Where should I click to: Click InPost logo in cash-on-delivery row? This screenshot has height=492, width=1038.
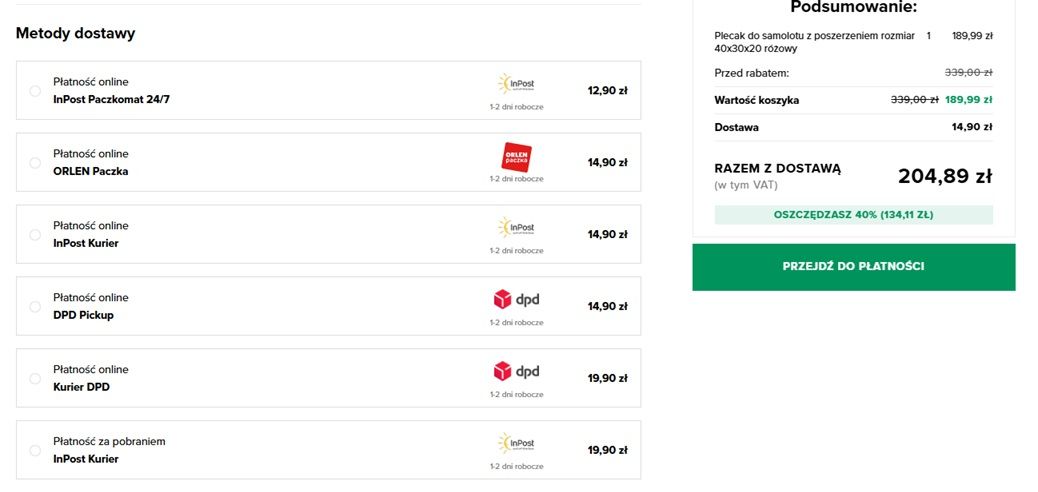point(516,444)
